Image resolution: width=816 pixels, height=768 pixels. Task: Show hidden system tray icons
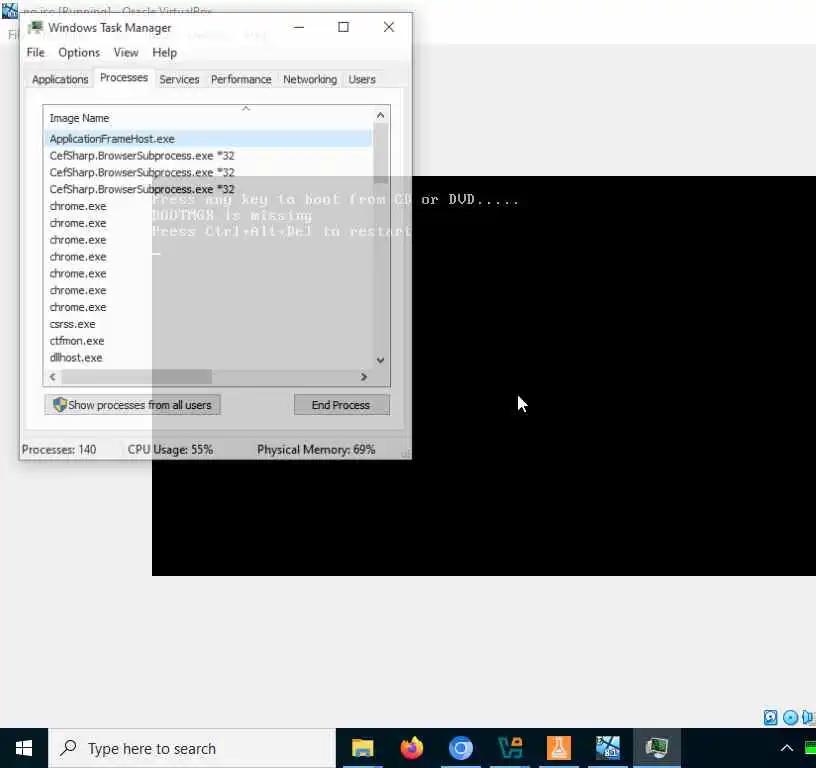point(787,748)
